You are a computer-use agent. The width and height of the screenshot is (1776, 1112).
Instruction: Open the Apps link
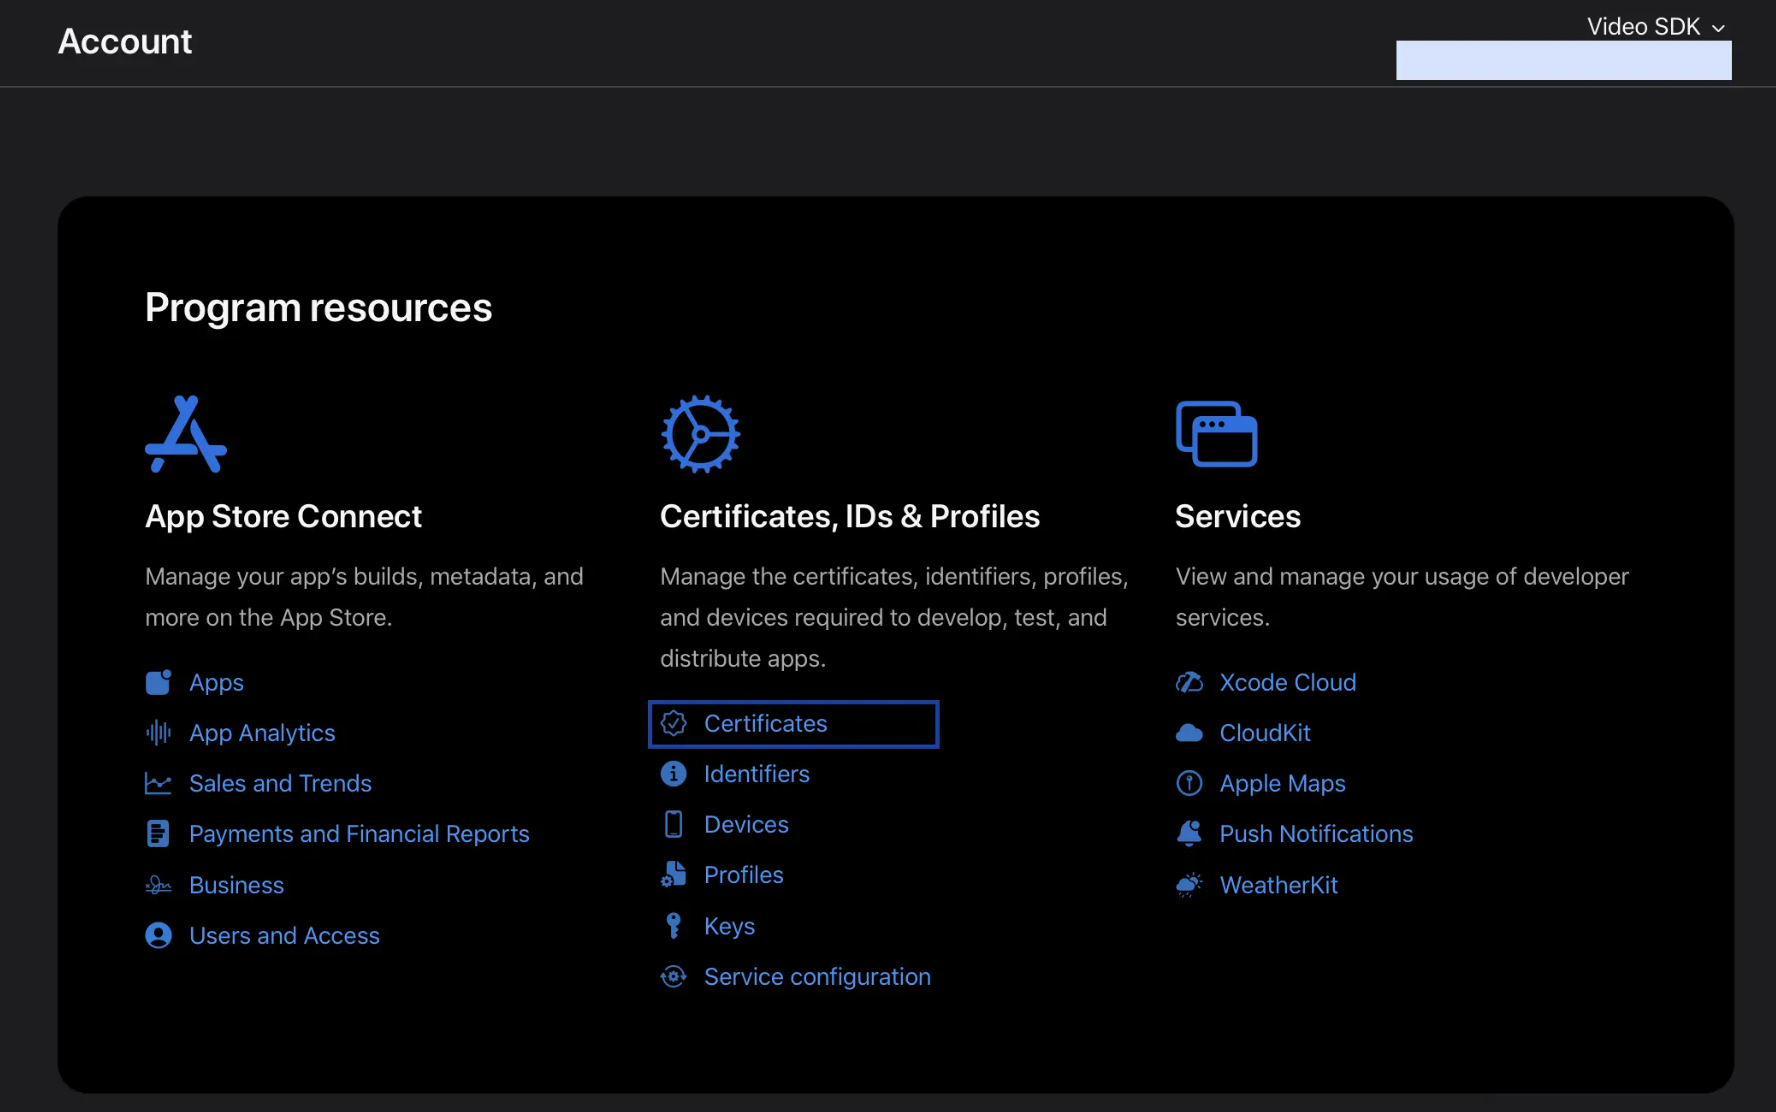(216, 683)
